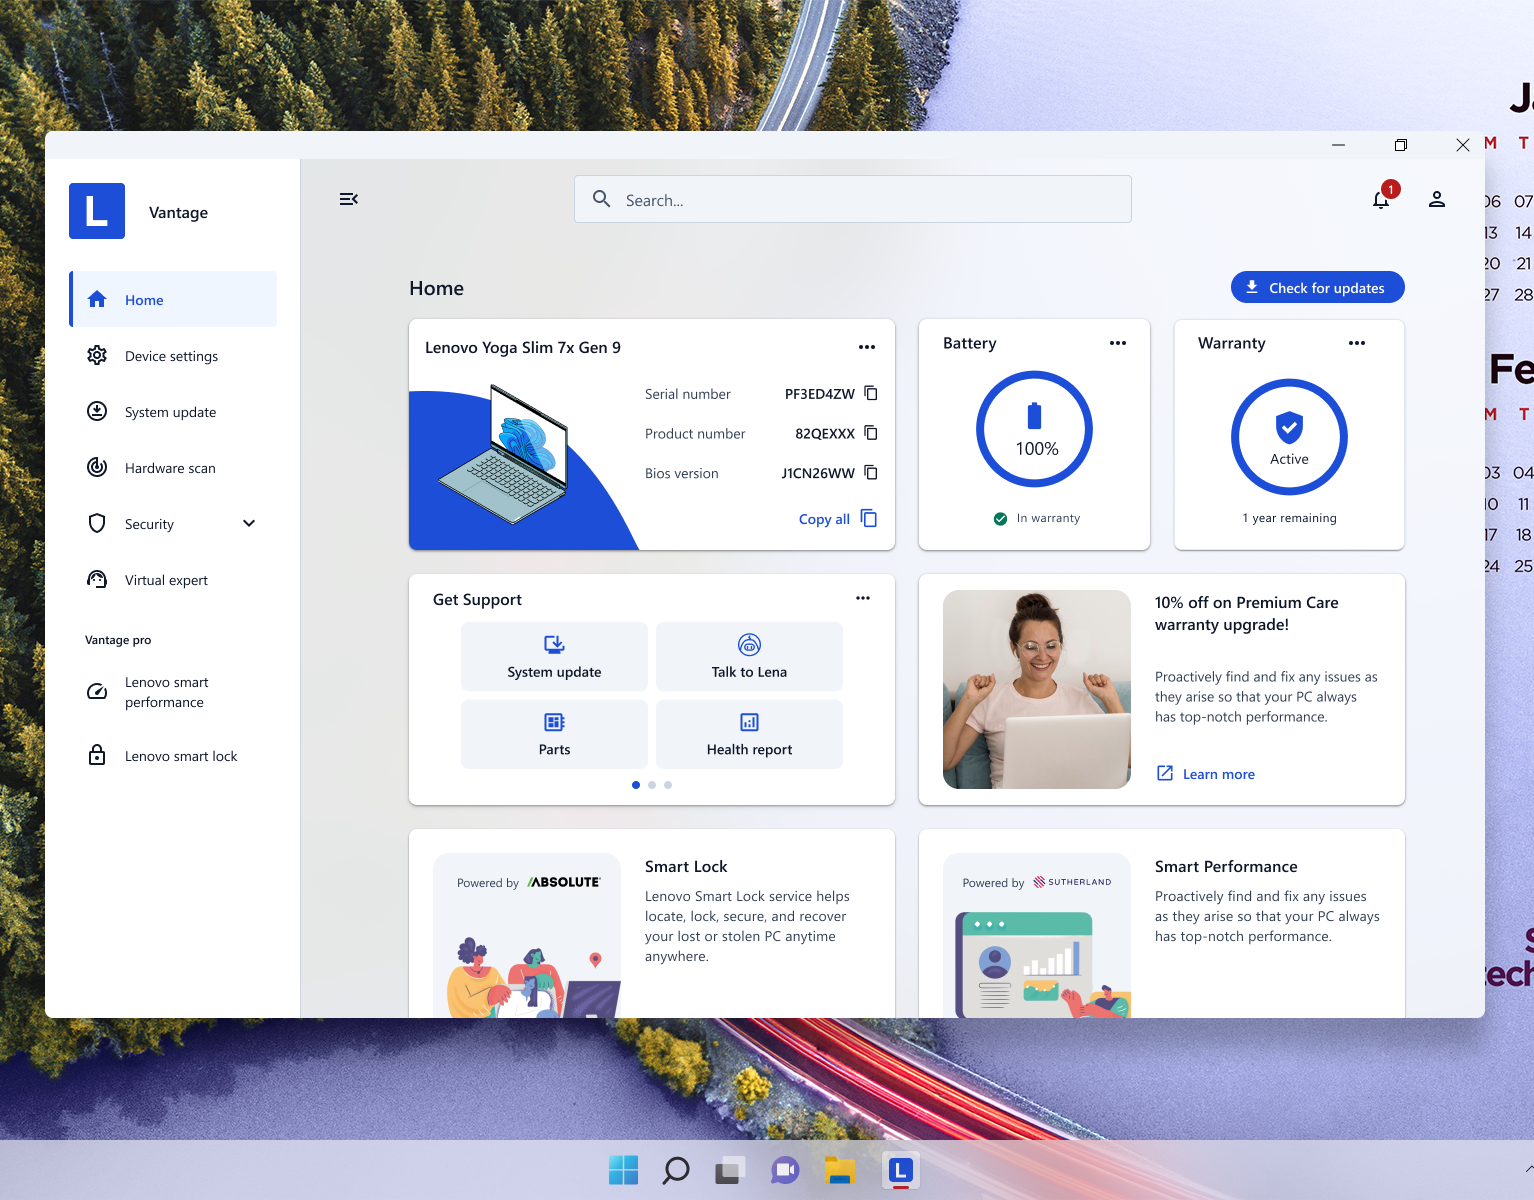Open Lenovo smart lock
Viewport: 1534px width, 1200px height.
[x=173, y=756]
